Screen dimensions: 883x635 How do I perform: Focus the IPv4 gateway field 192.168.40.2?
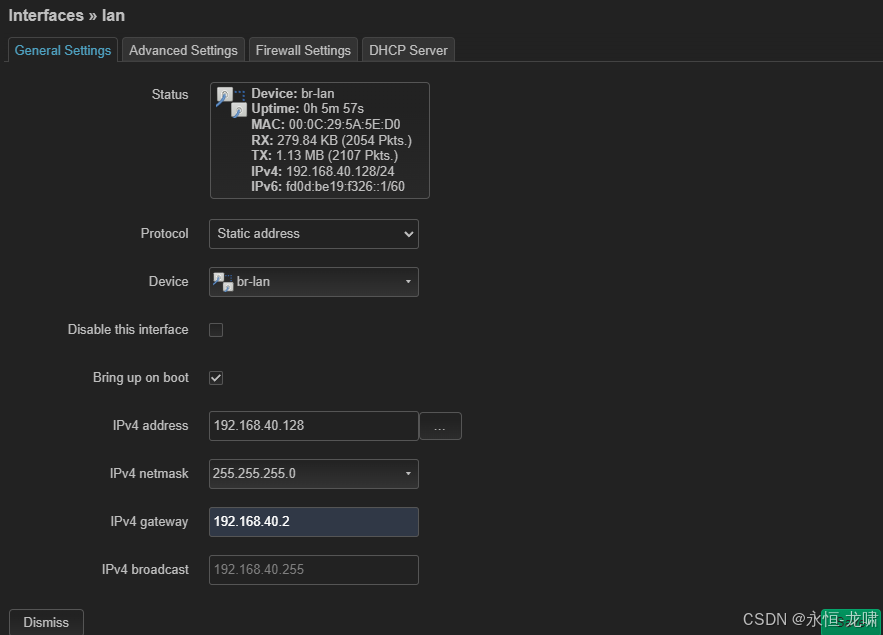click(314, 522)
